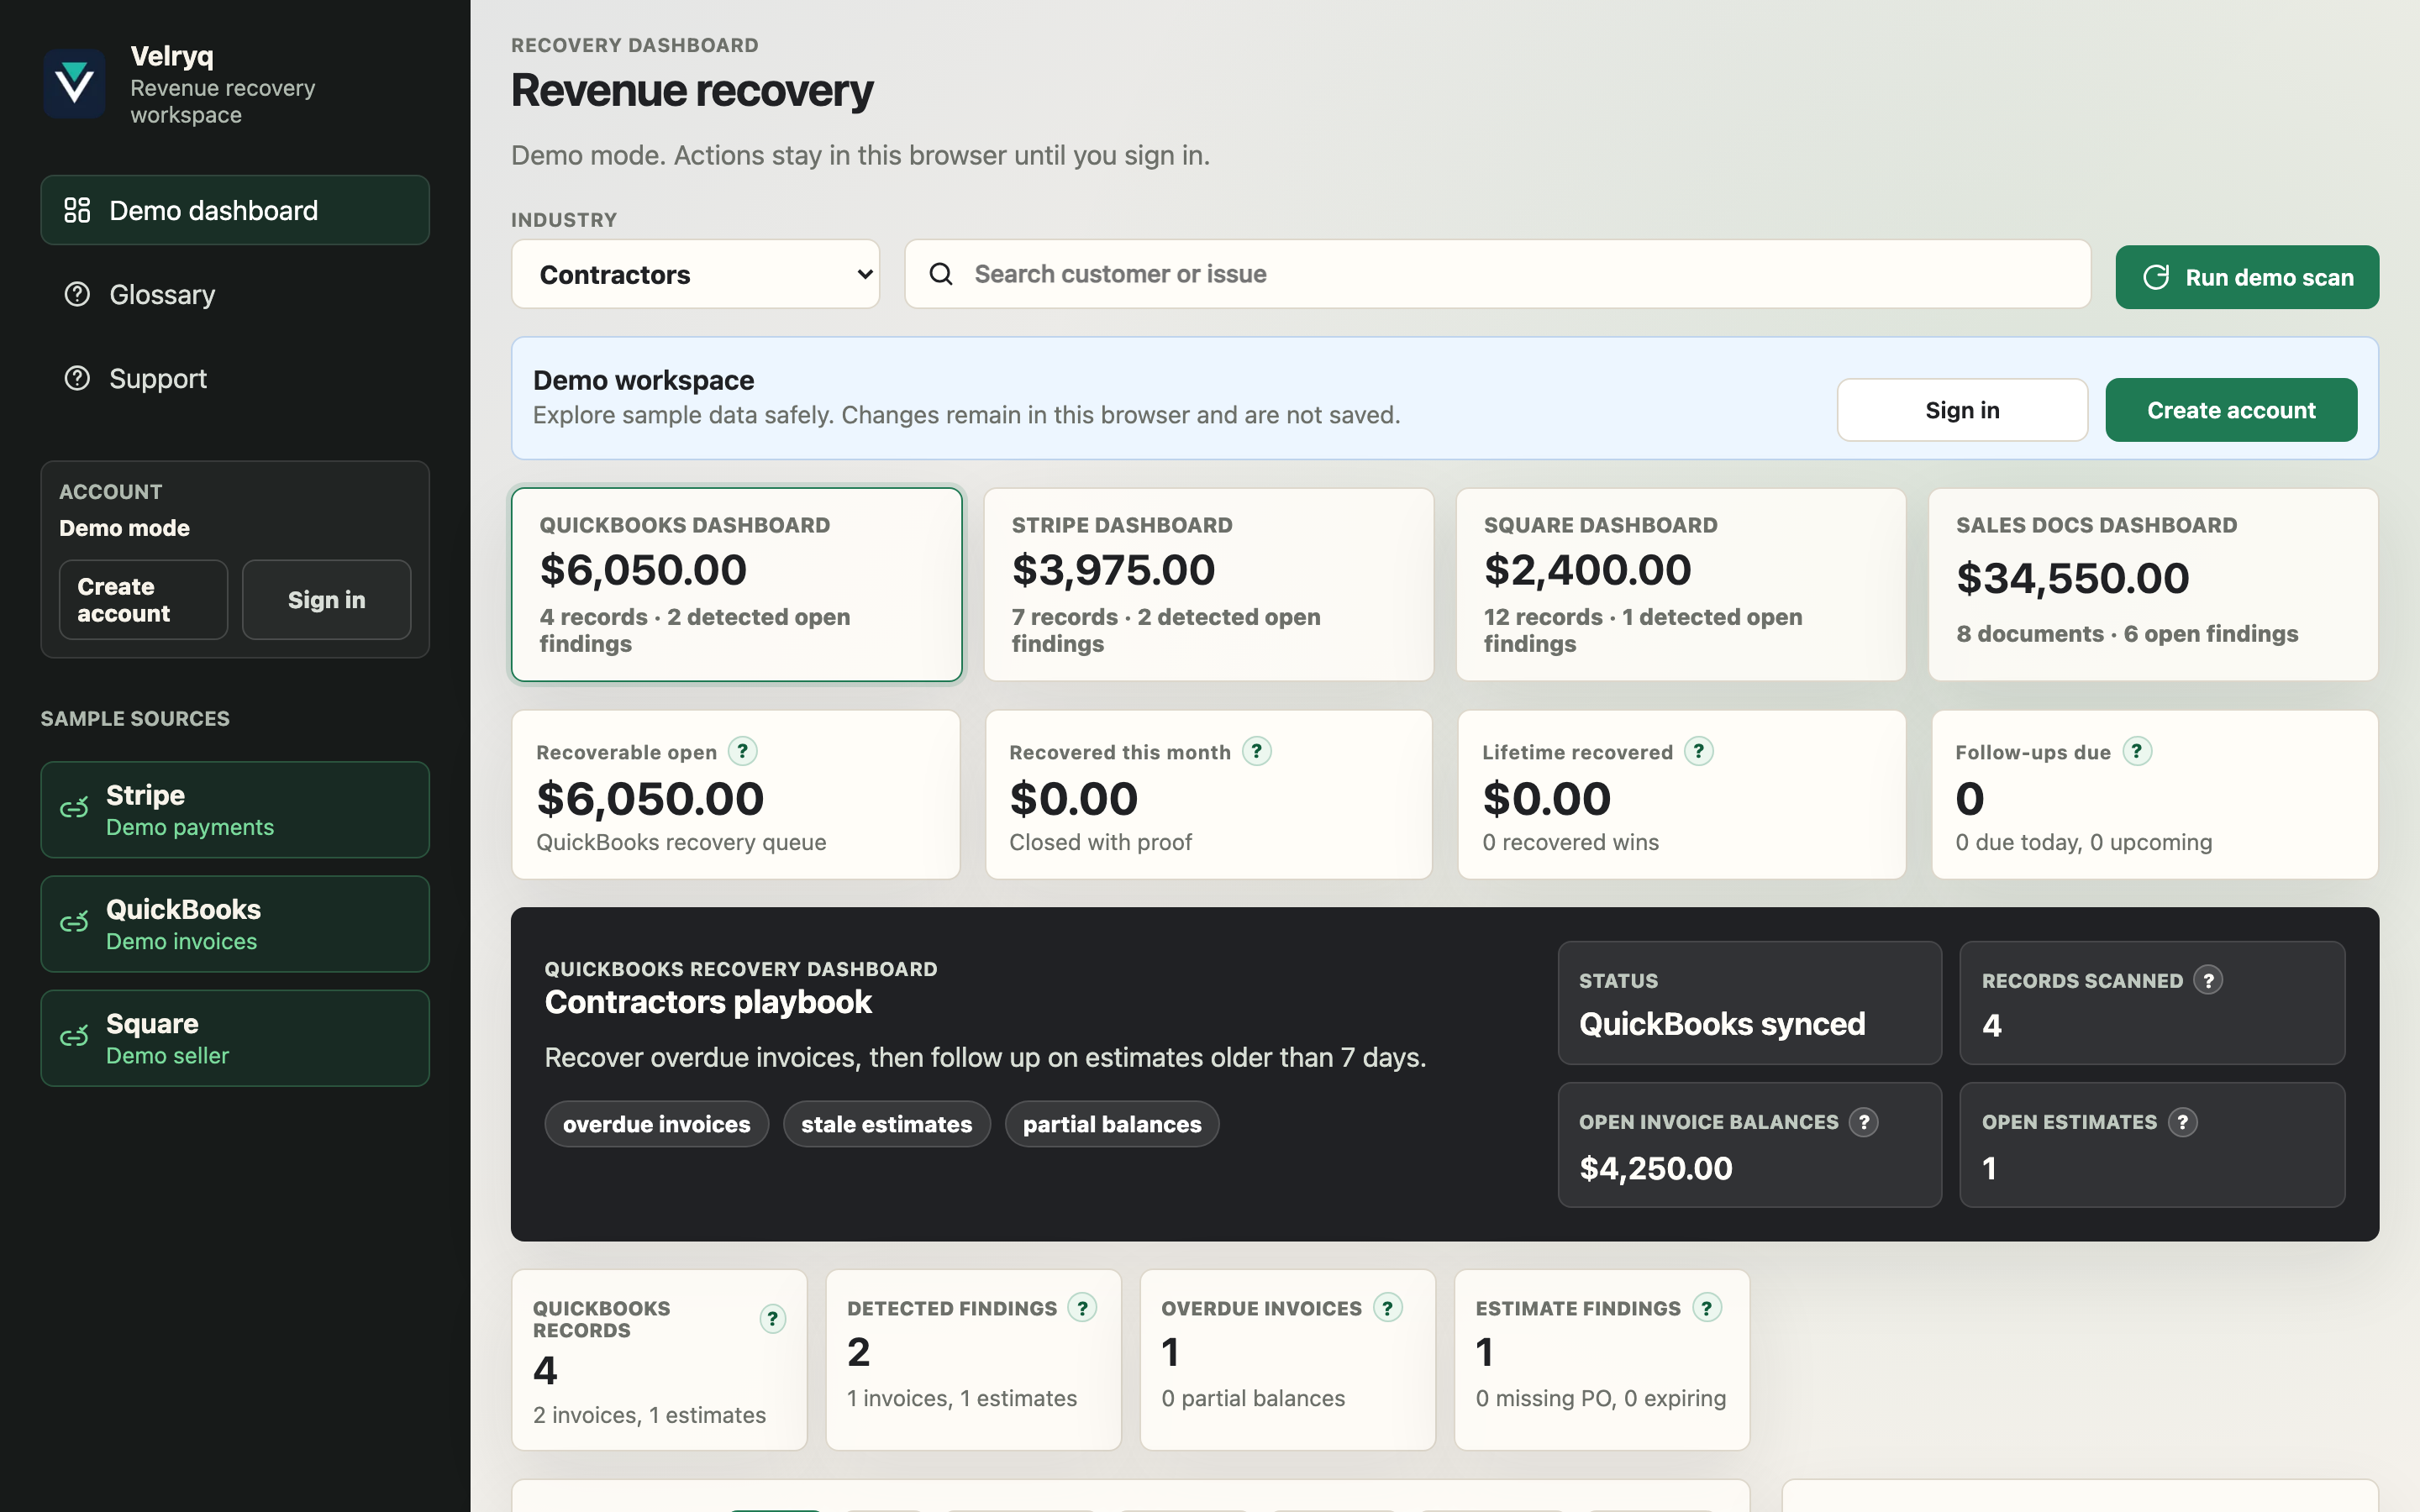
Task: Open the QuickBooks Demo invoices source
Action: tap(235, 924)
